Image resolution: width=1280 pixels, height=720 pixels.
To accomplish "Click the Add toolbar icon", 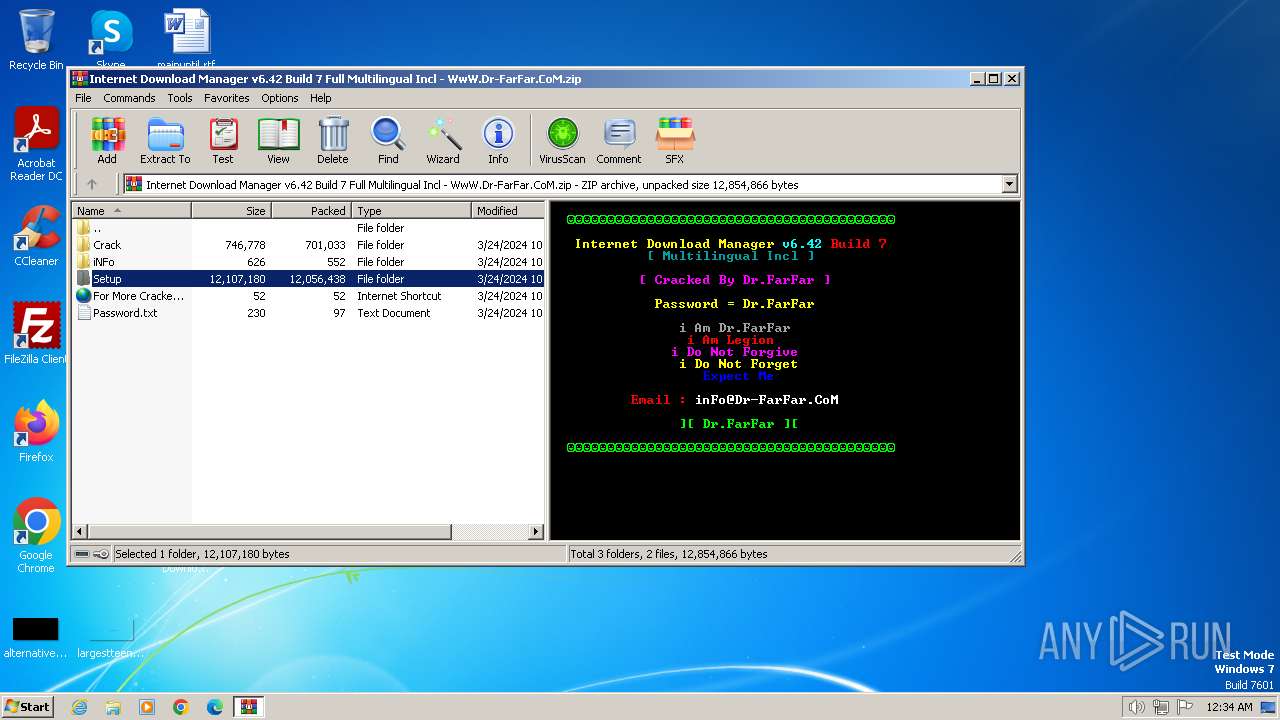I will coord(107,140).
